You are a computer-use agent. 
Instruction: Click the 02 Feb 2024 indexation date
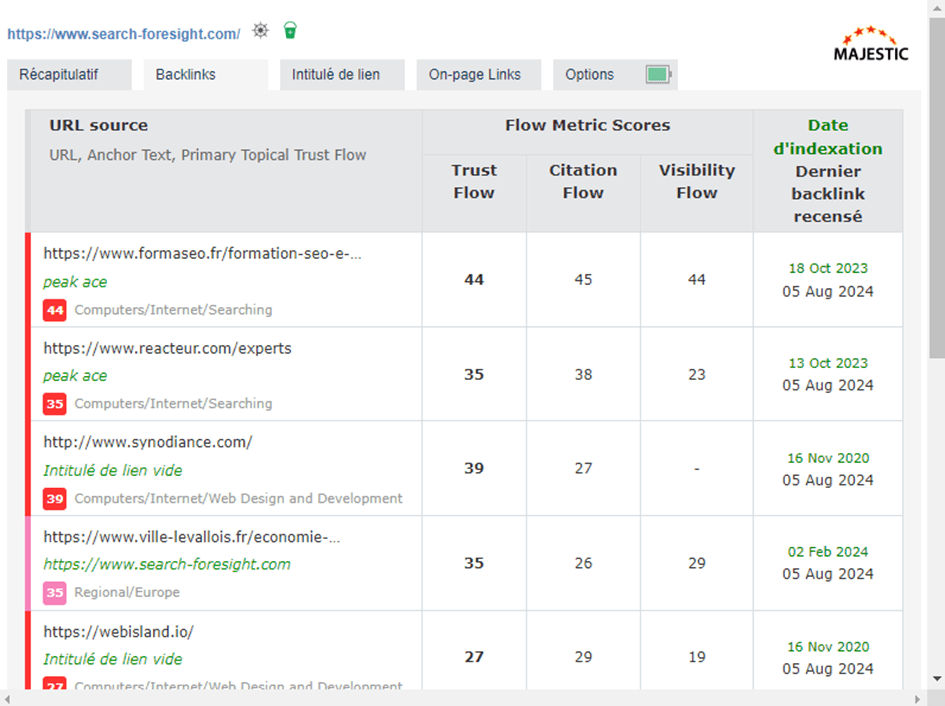[828, 552]
